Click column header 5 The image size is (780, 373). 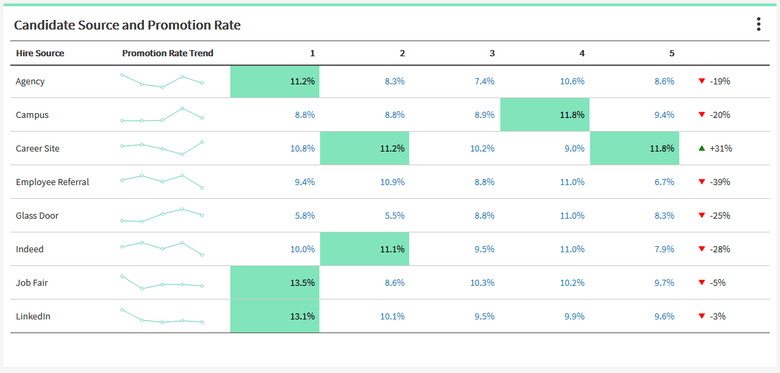click(x=672, y=53)
